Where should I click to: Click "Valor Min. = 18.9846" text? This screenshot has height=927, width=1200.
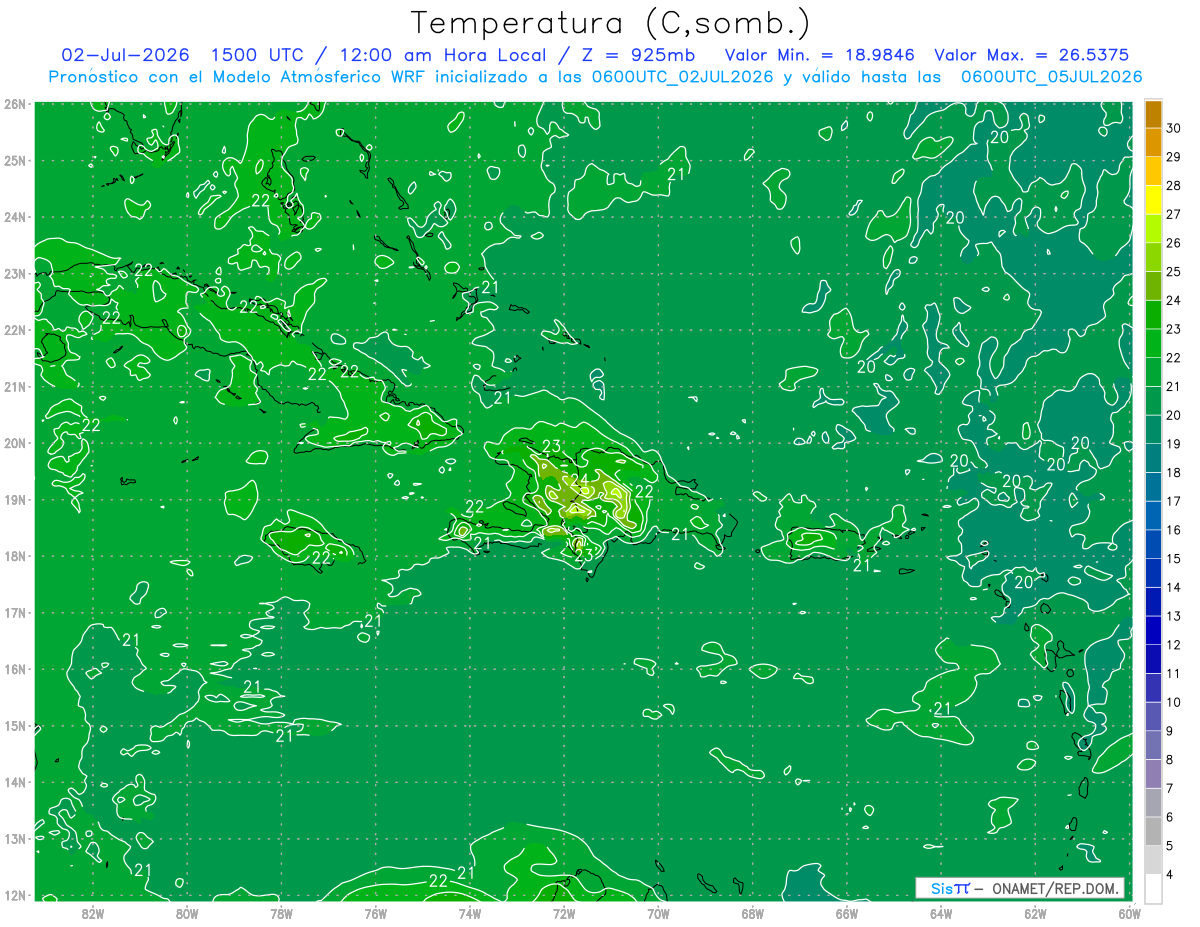(x=820, y=55)
